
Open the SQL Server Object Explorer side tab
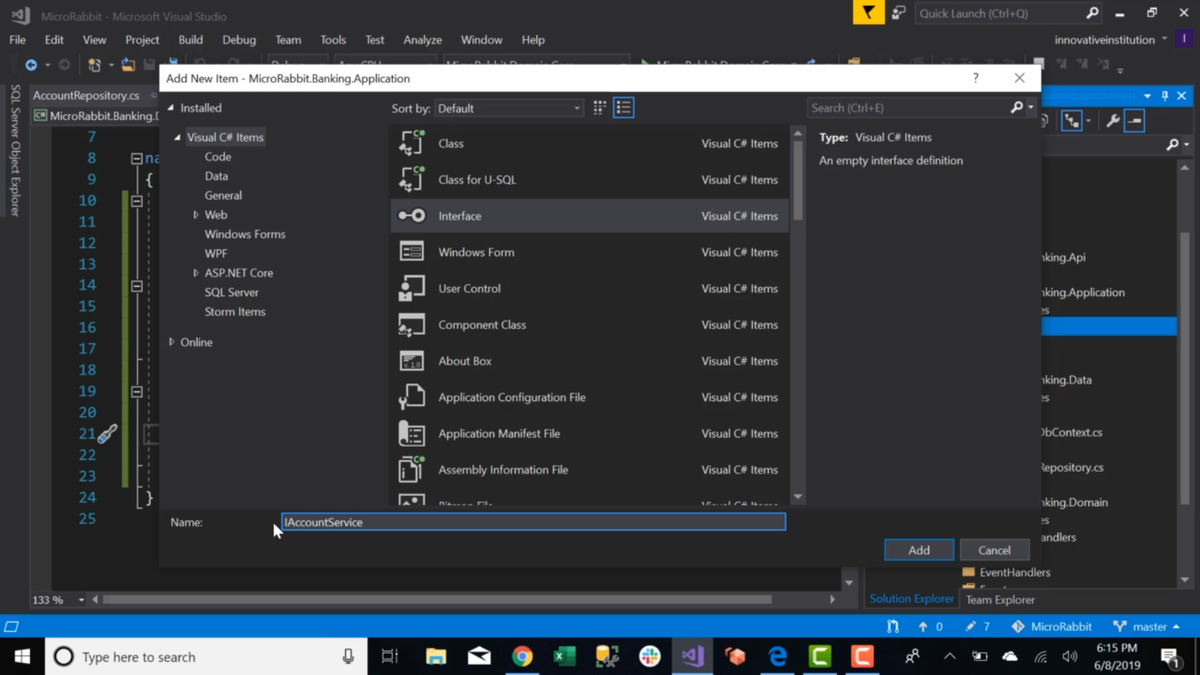click(x=15, y=150)
